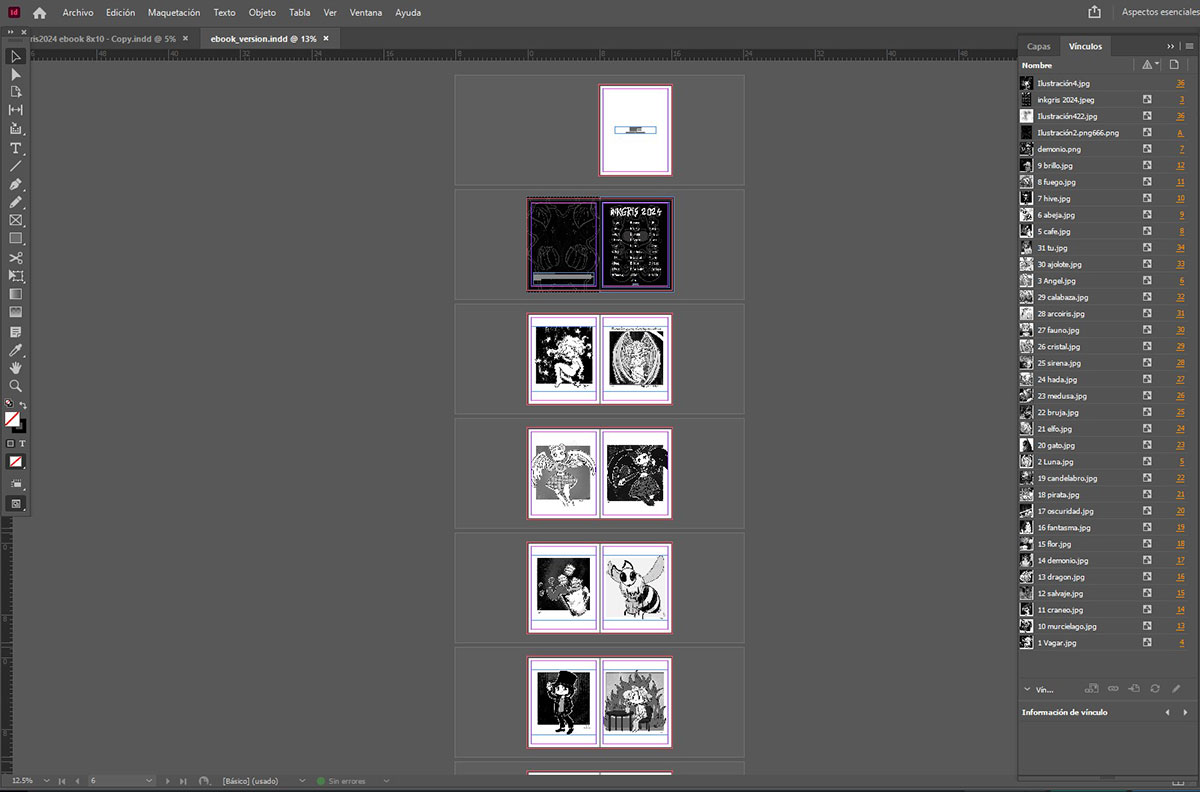Toggle formatting affects text
Screen dimensions: 1200x792
pos(22,443)
